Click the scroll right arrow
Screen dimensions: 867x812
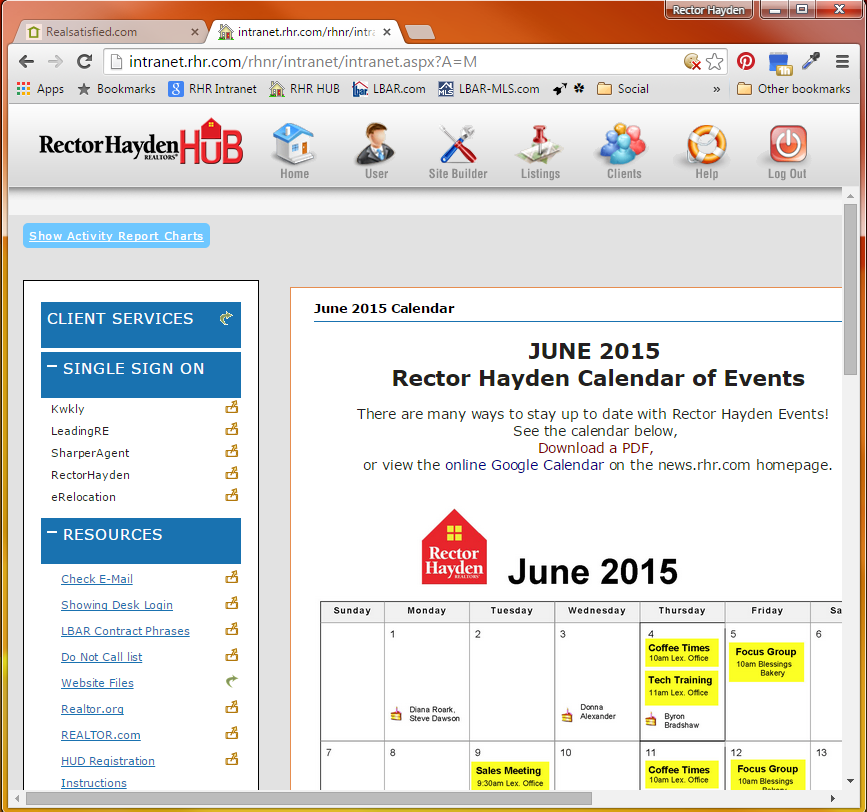tap(833, 798)
